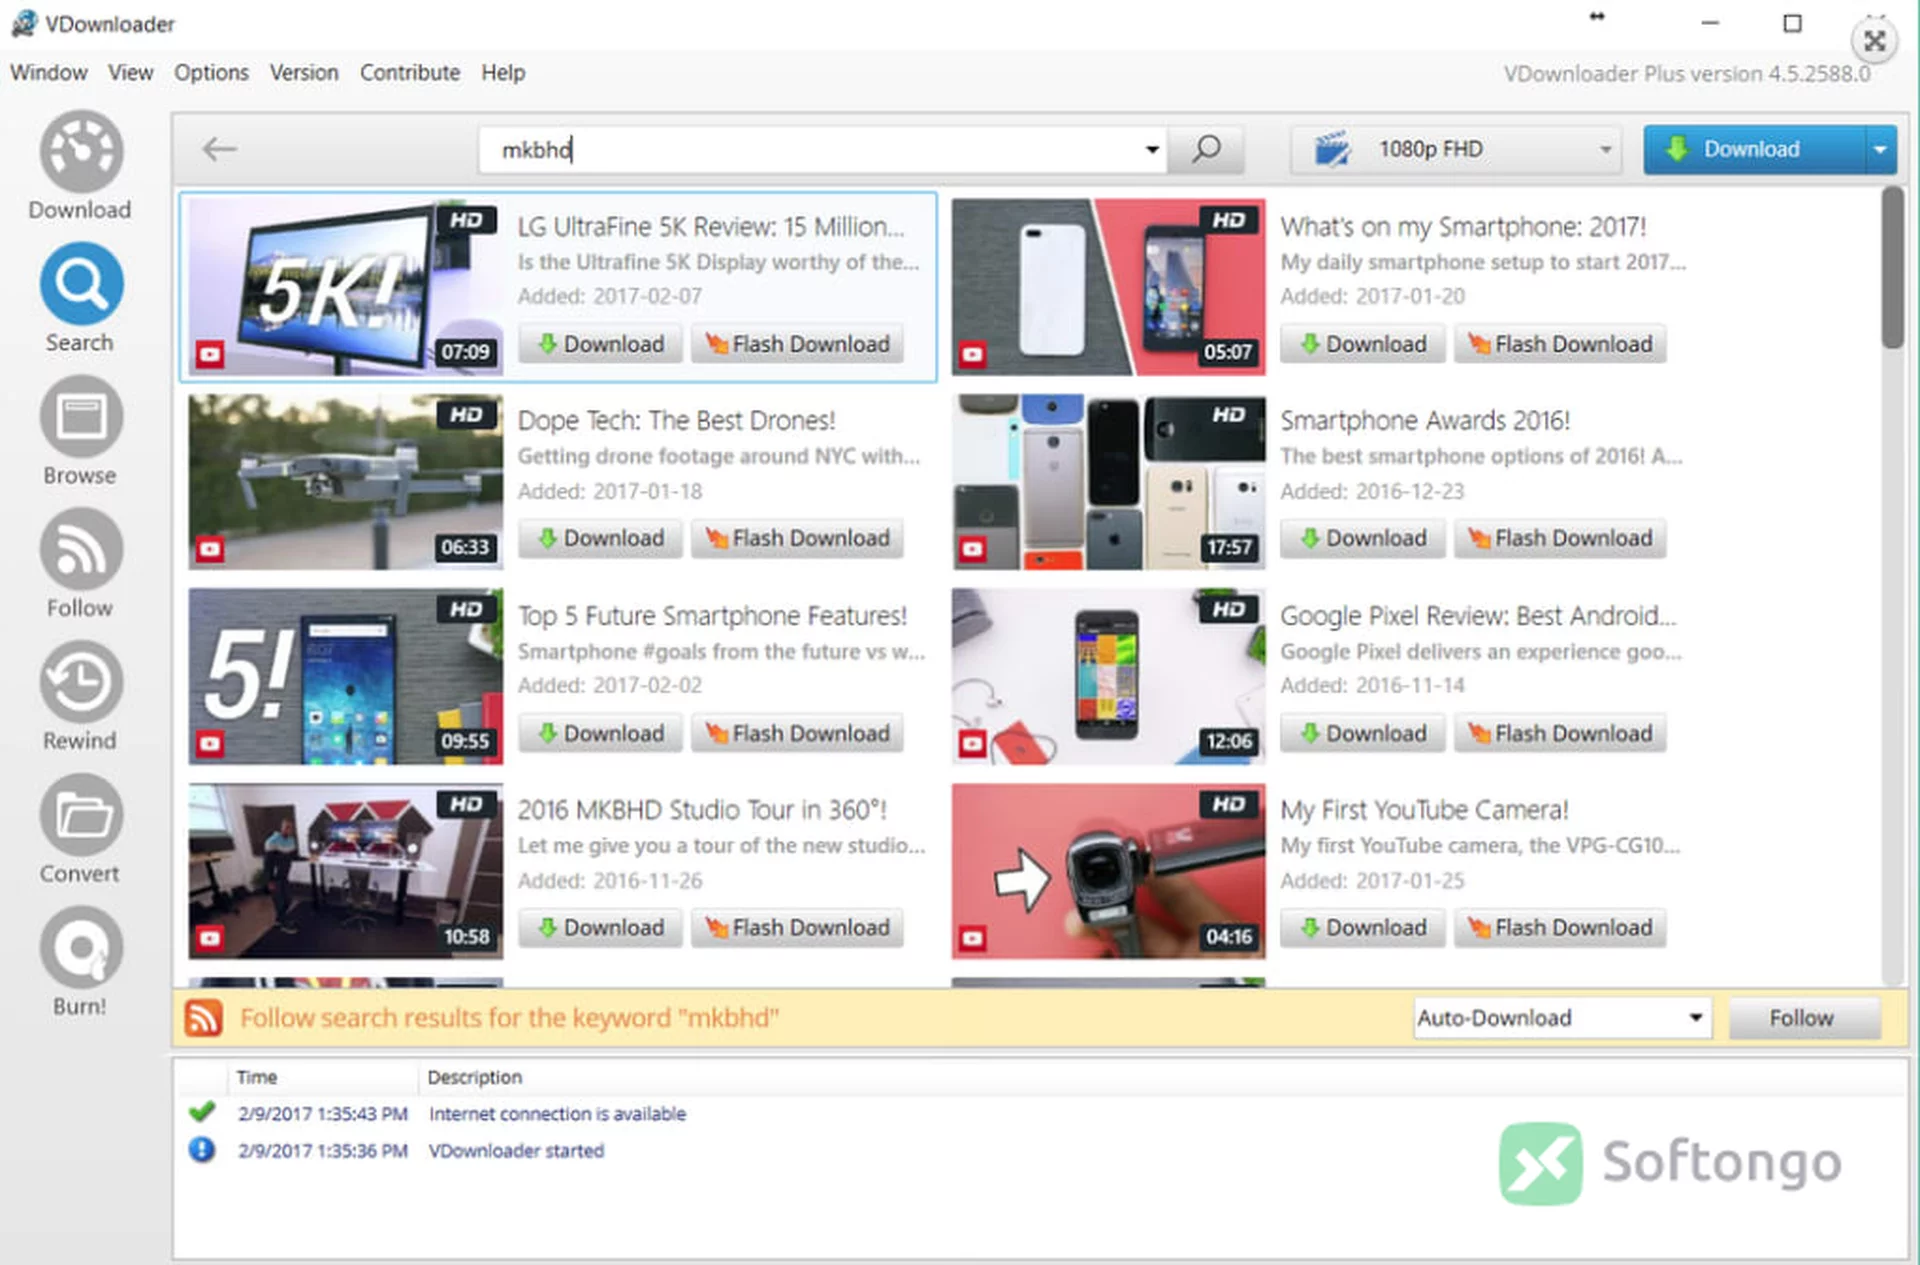The height and width of the screenshot is (1265, 1920).
Task: Open the Auto-Download combo box
Action: tap(1562, 1018)
